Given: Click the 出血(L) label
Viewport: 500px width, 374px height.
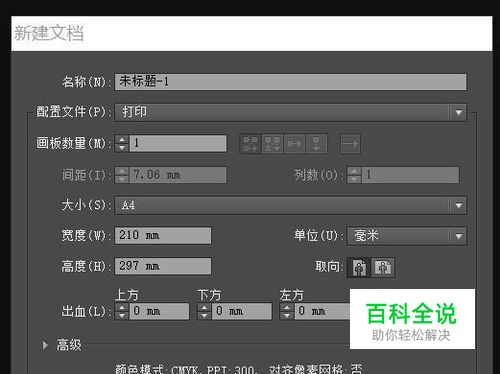Looking at the screenshot, I should click(86, 312).
